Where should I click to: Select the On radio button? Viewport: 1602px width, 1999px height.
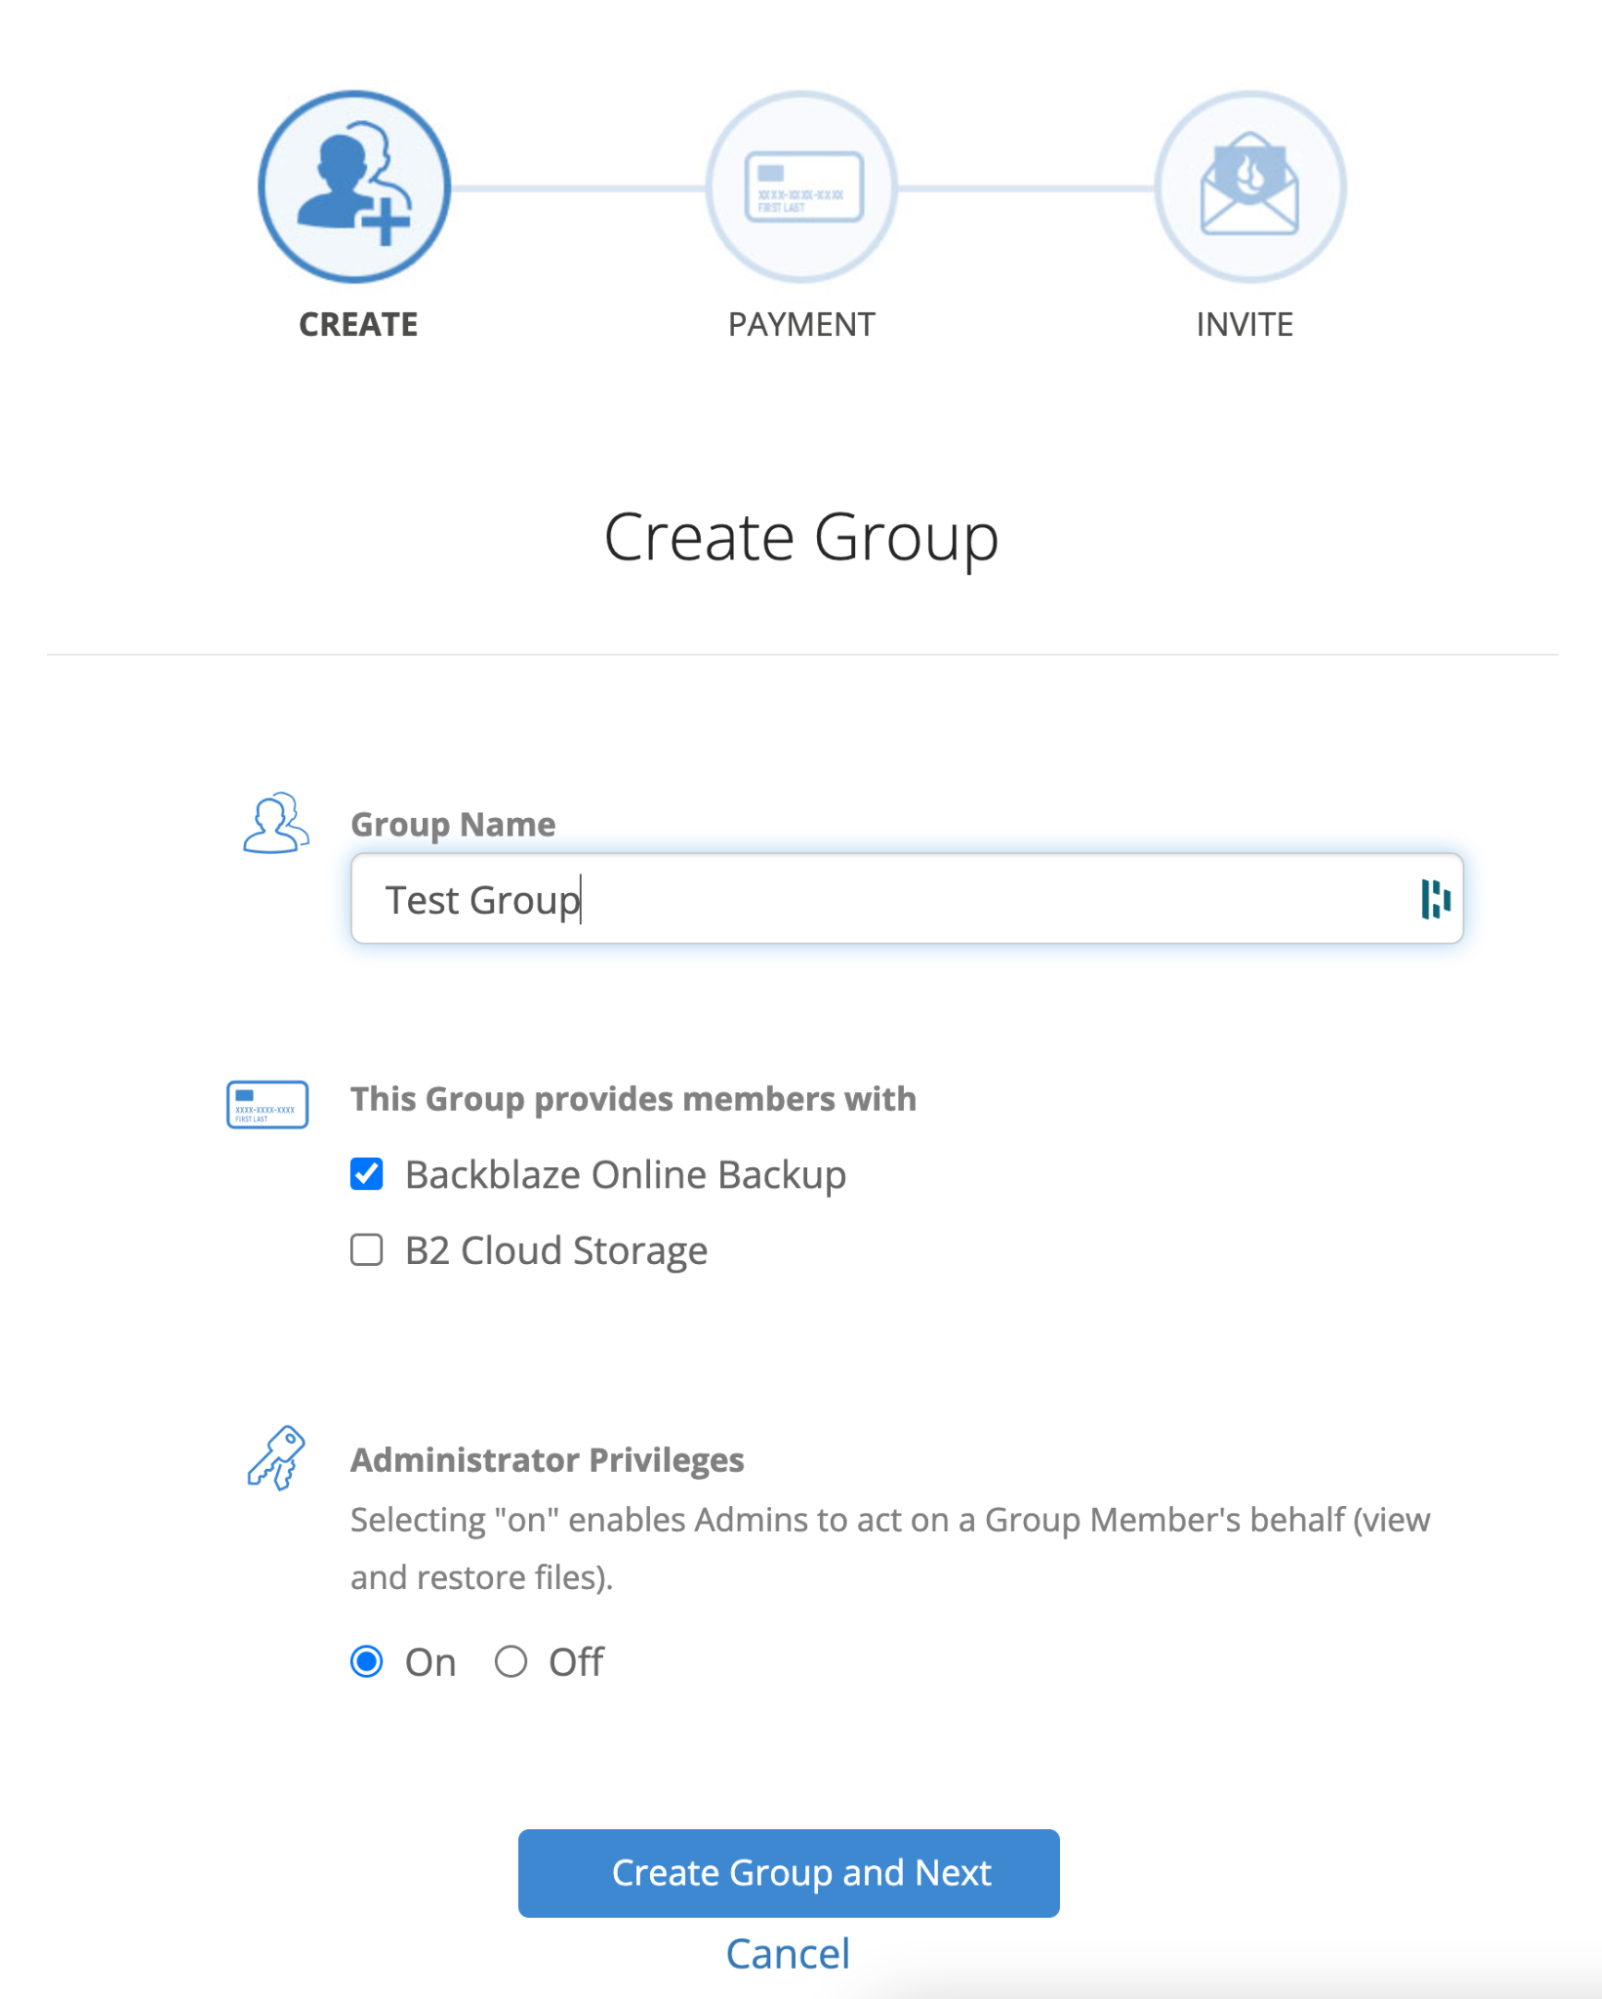coord(367,1662)
